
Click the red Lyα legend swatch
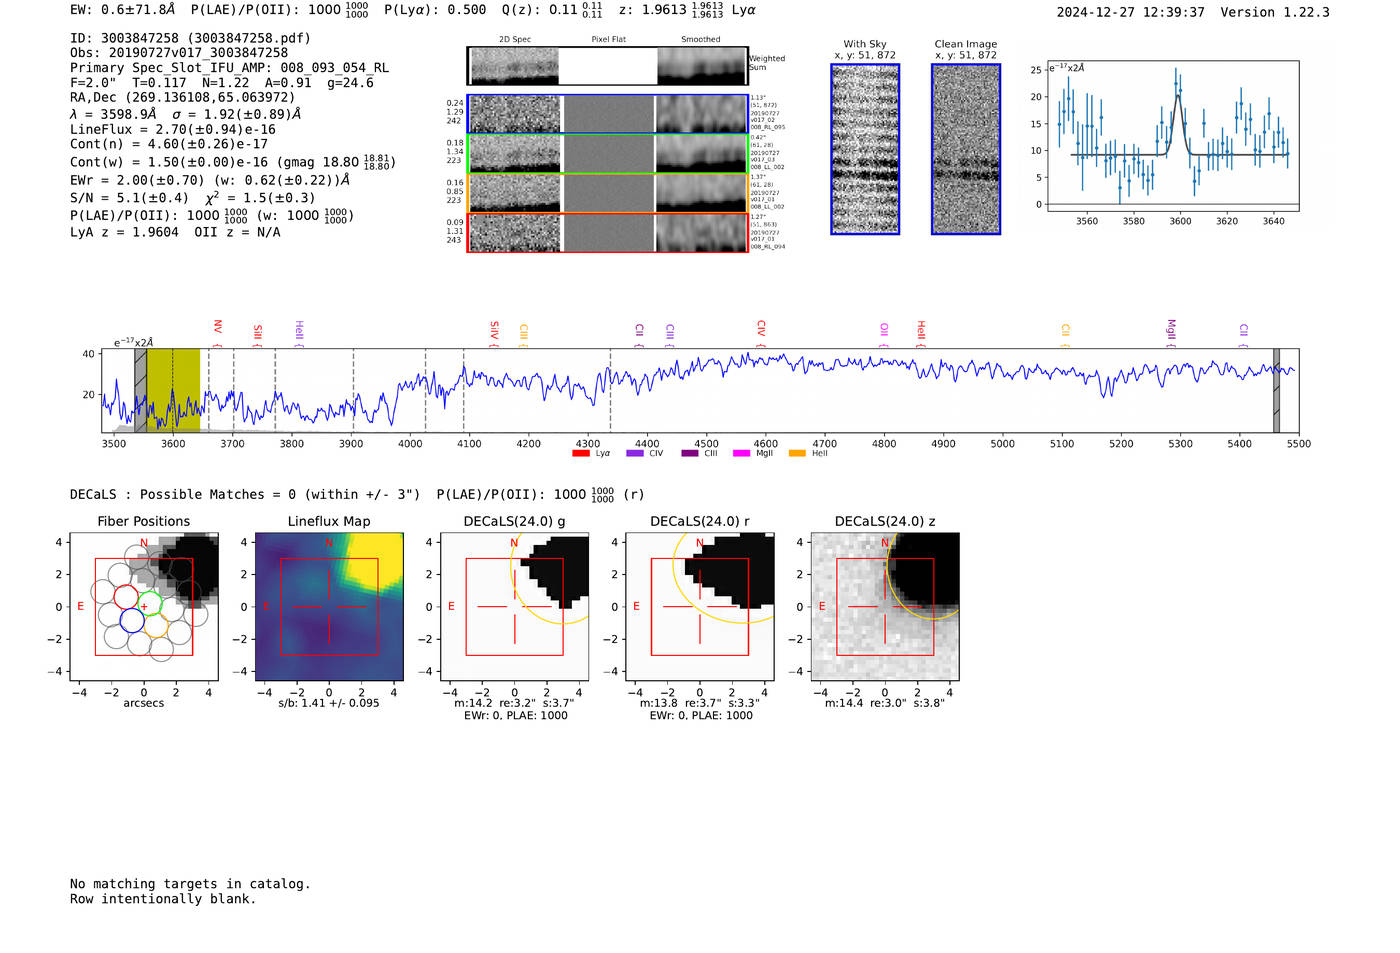[x=580, y=454]
